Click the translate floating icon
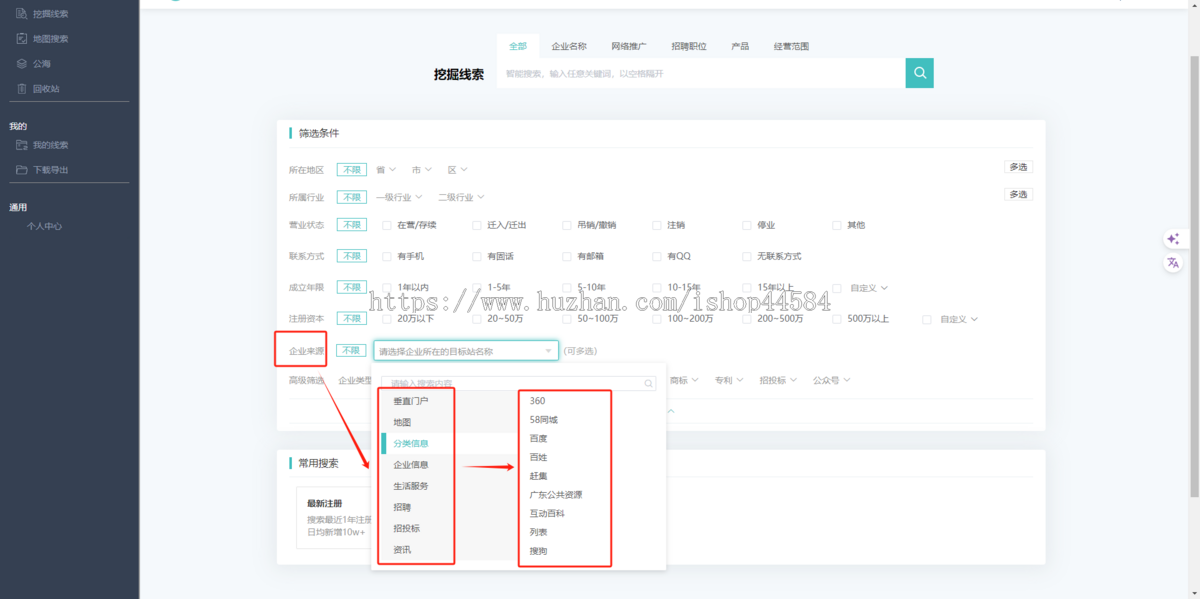The width and height of the screenshot is (1200, 599). (x=1173, y=263)
